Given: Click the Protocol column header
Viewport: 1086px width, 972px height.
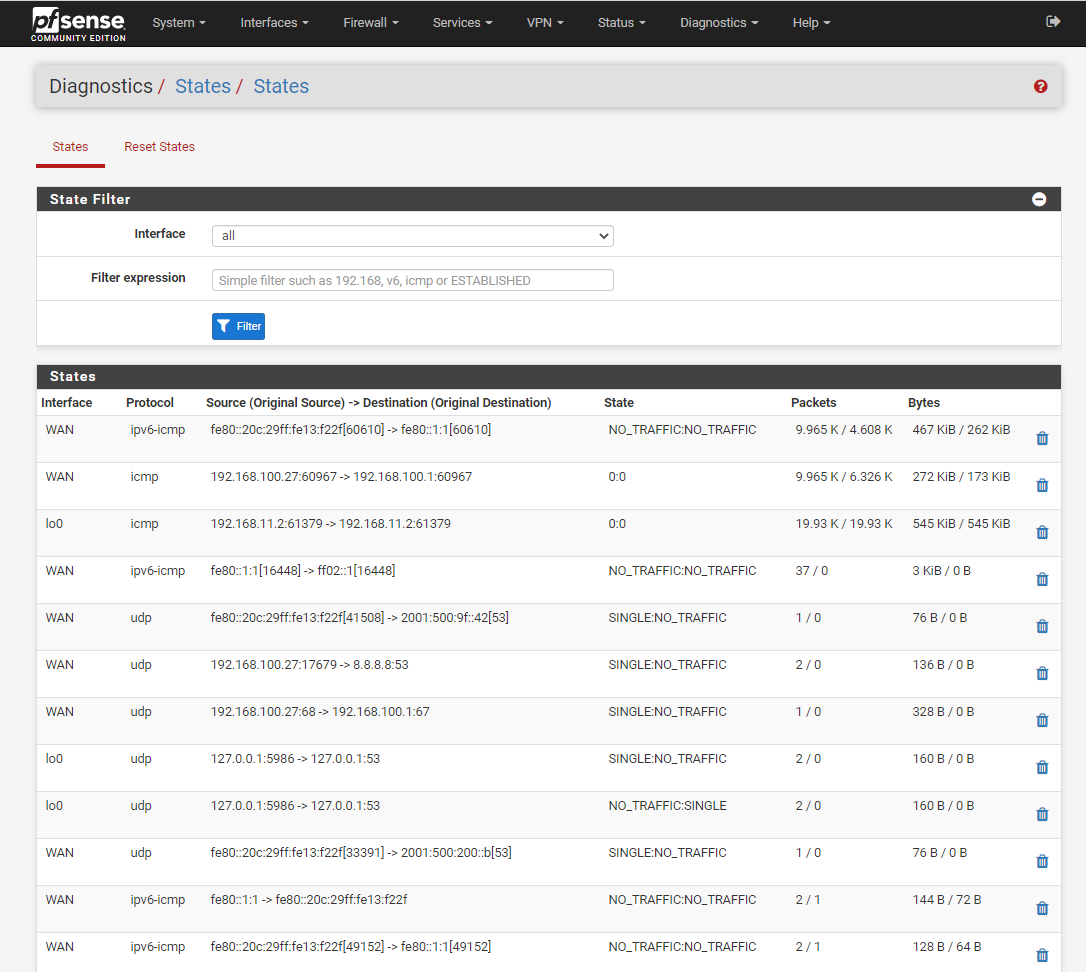Looking at the screenshot, I should [x=150, y=403].
